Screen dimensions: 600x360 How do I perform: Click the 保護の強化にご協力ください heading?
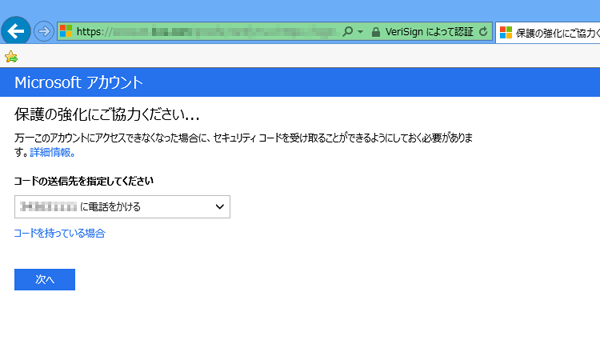(x=107, y=114)
